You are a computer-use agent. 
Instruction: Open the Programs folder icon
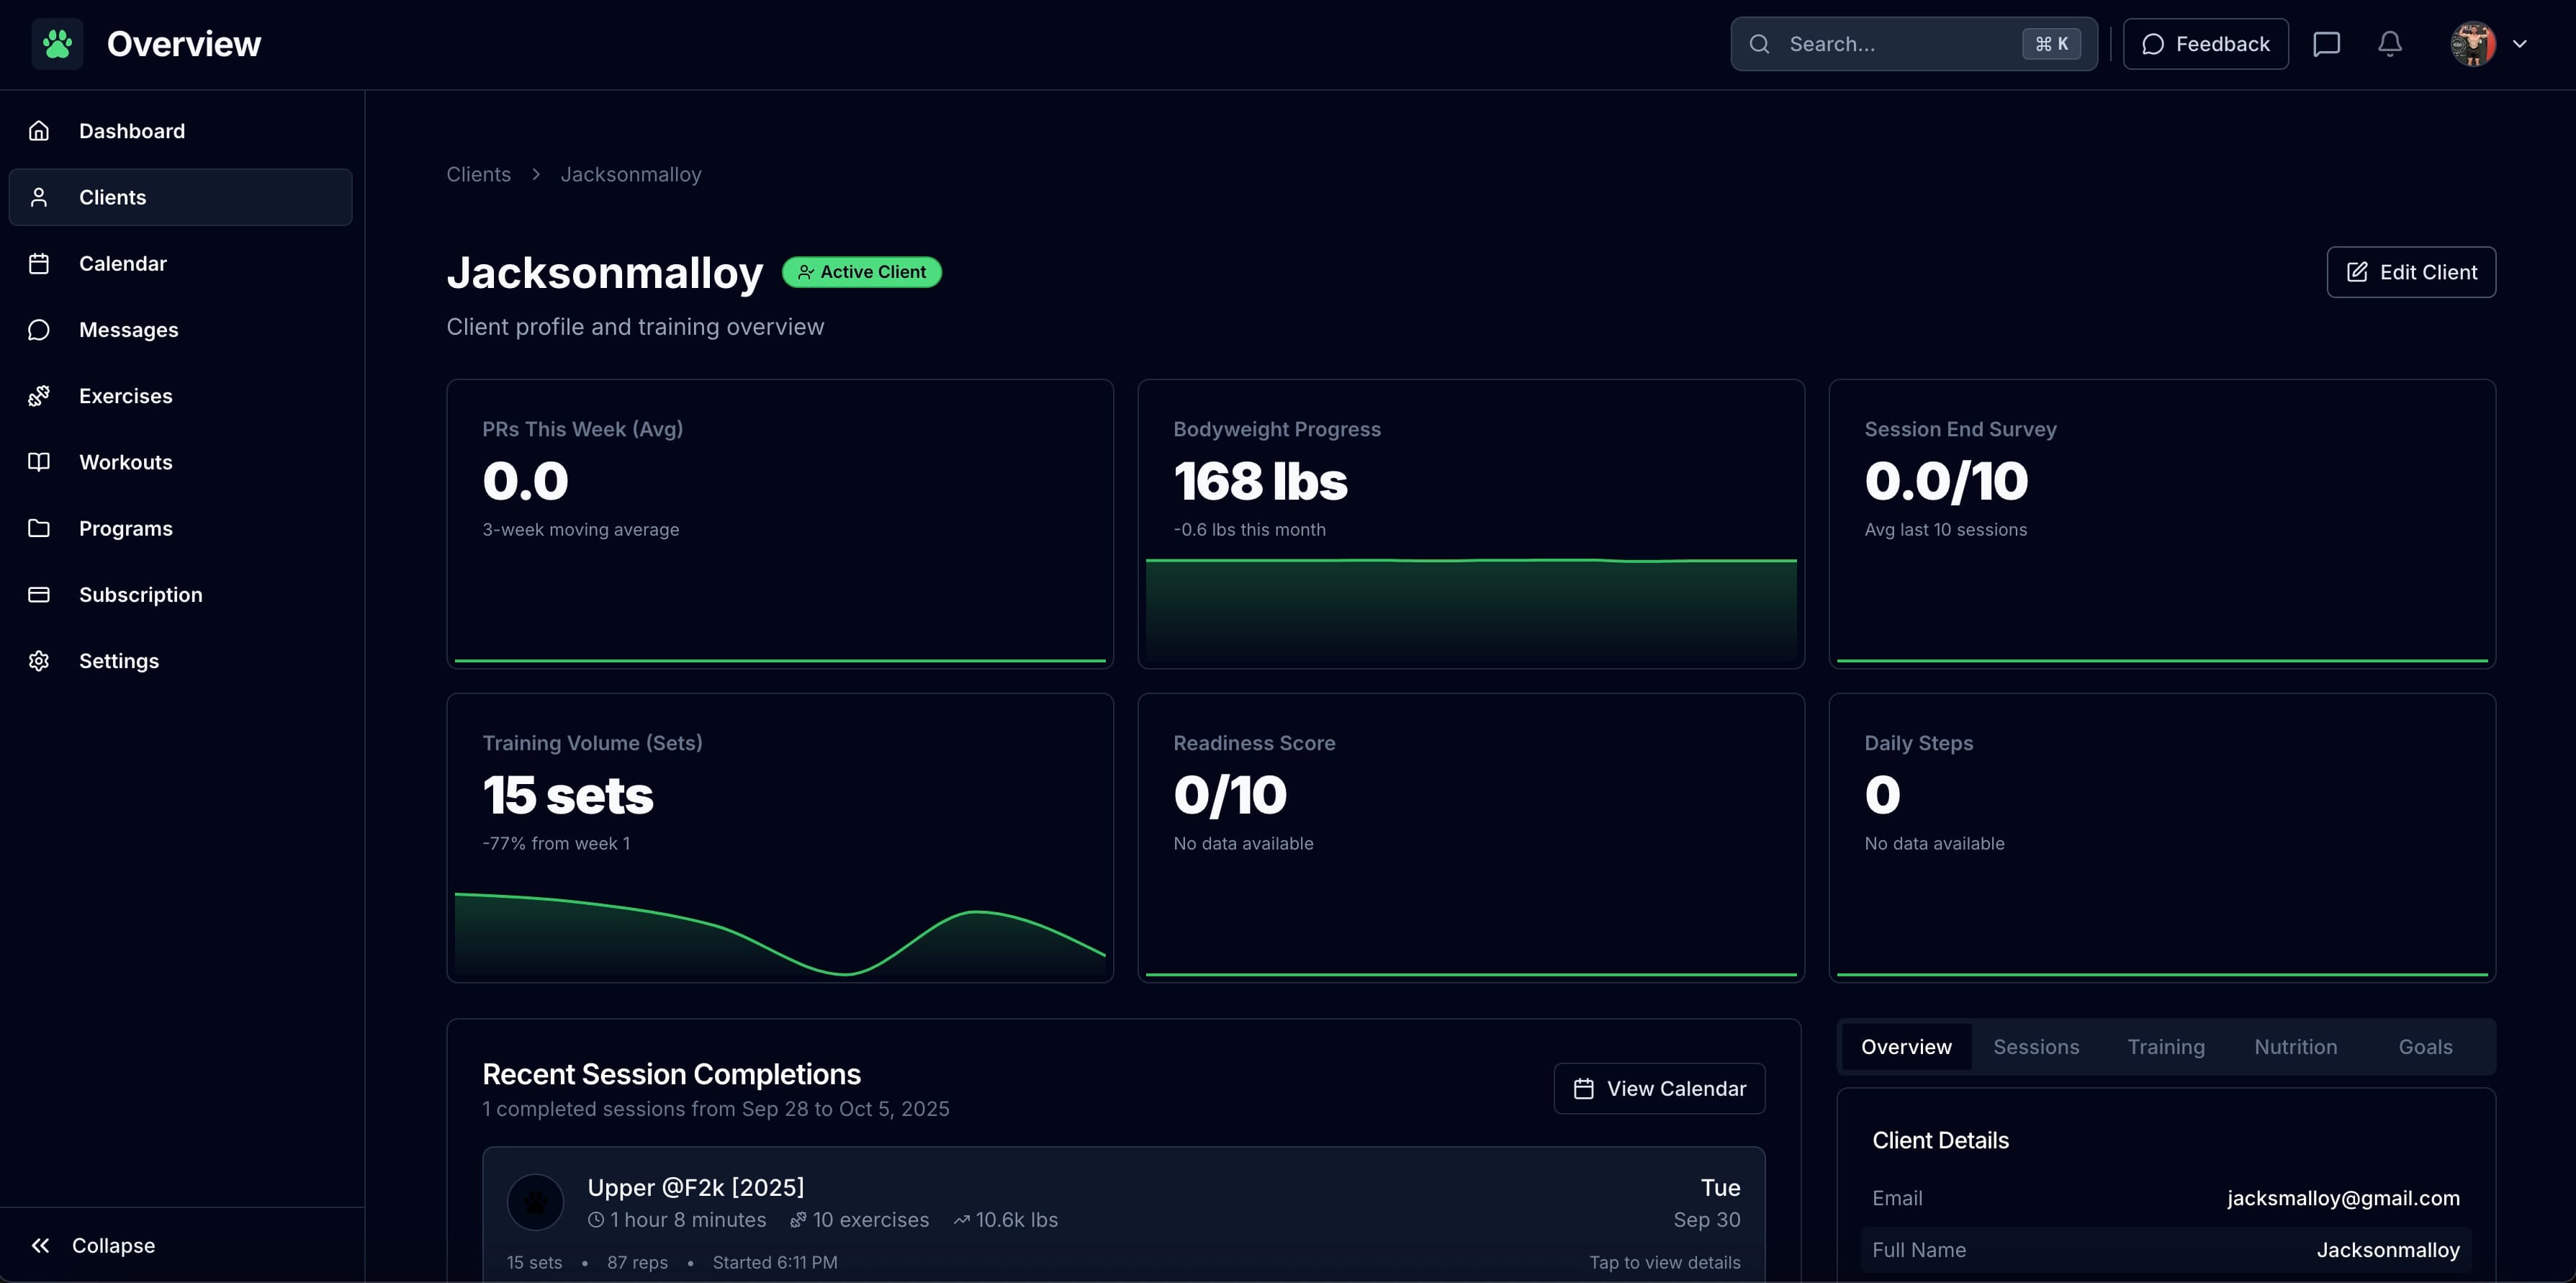tap(39, 528)
